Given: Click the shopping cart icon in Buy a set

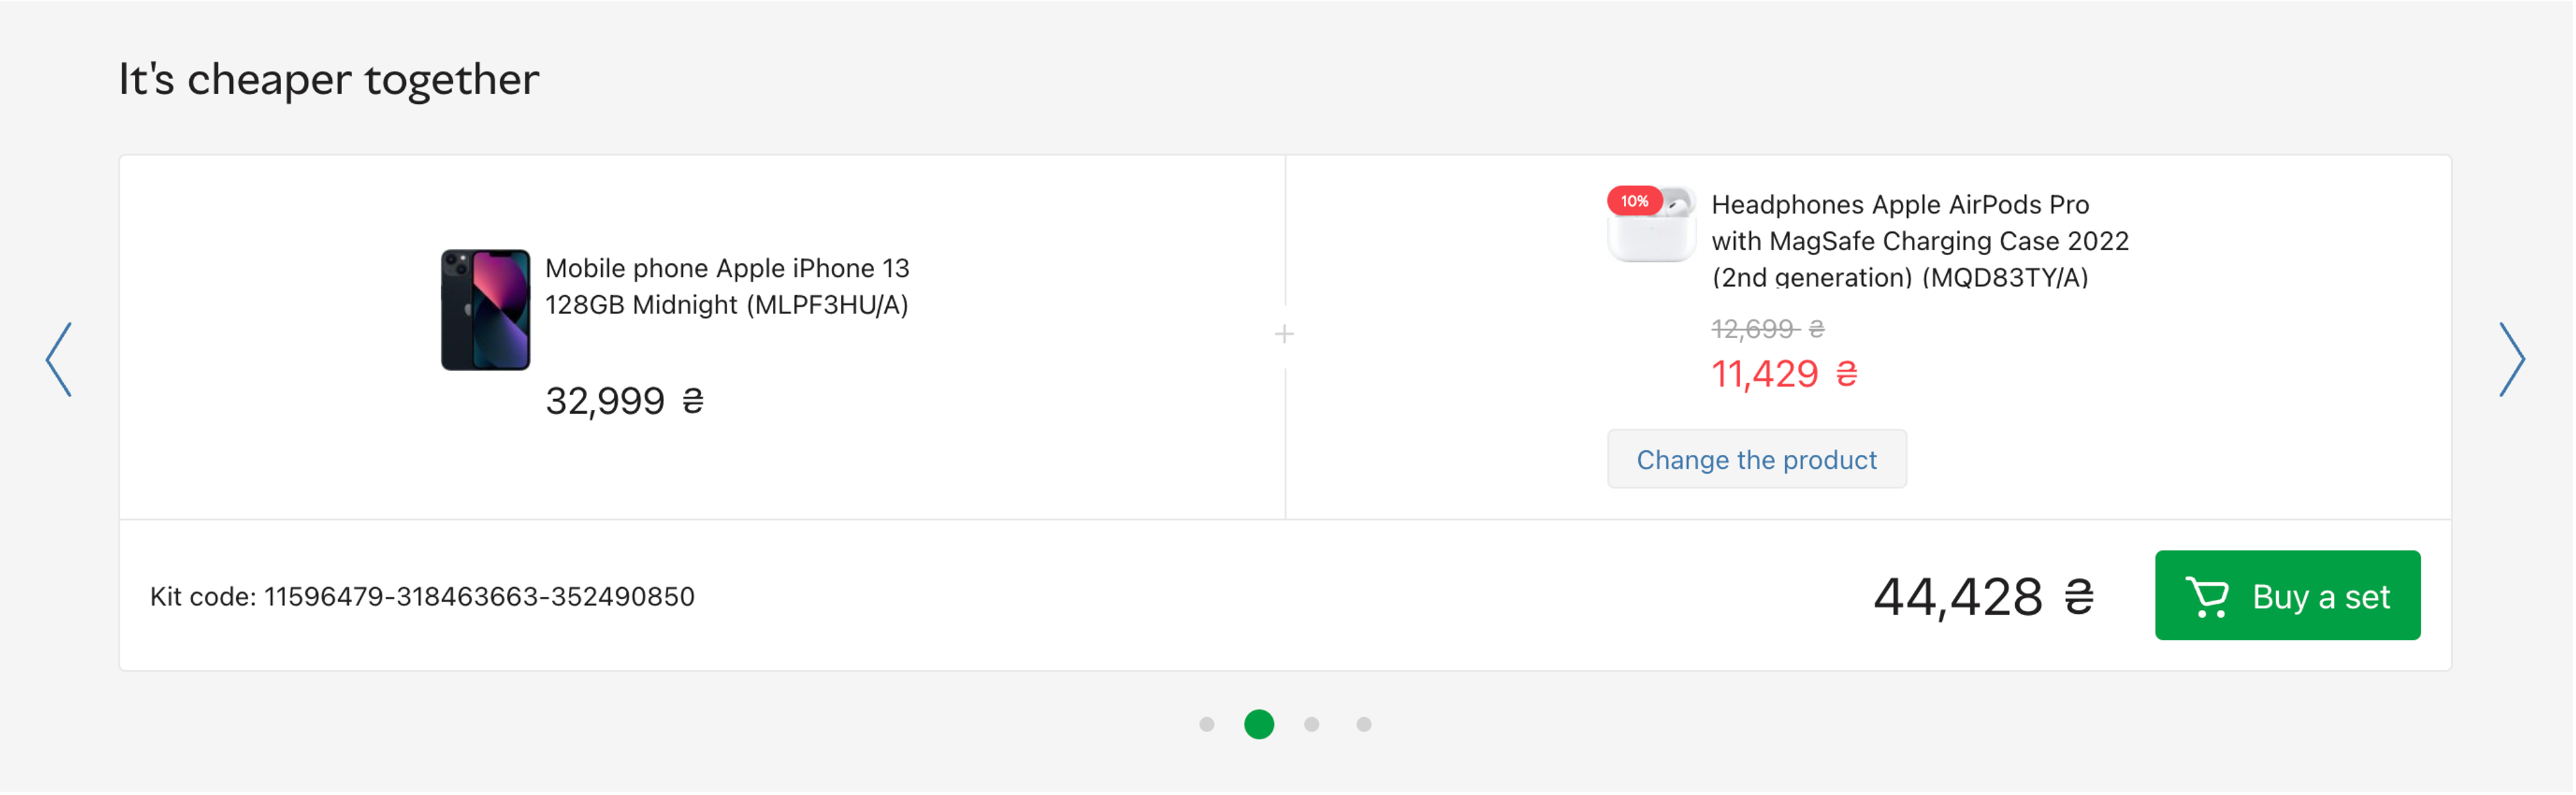Looking at the screenshot, I should click(2207, 597).
